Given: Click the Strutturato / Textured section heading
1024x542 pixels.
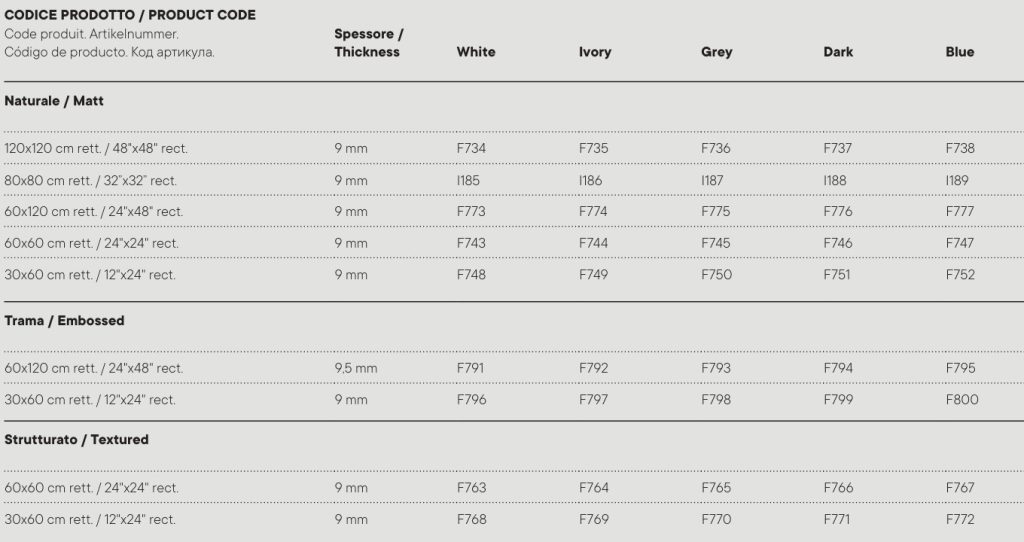Looking at the screenshot, I should coord(76,440).
